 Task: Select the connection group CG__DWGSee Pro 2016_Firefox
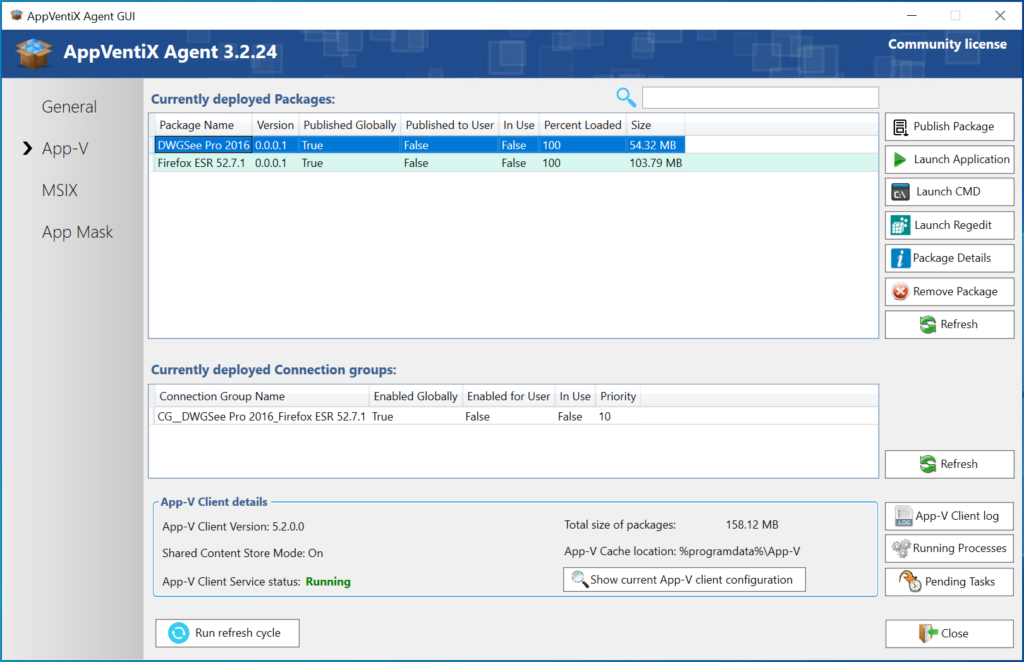tap(300, 416)
